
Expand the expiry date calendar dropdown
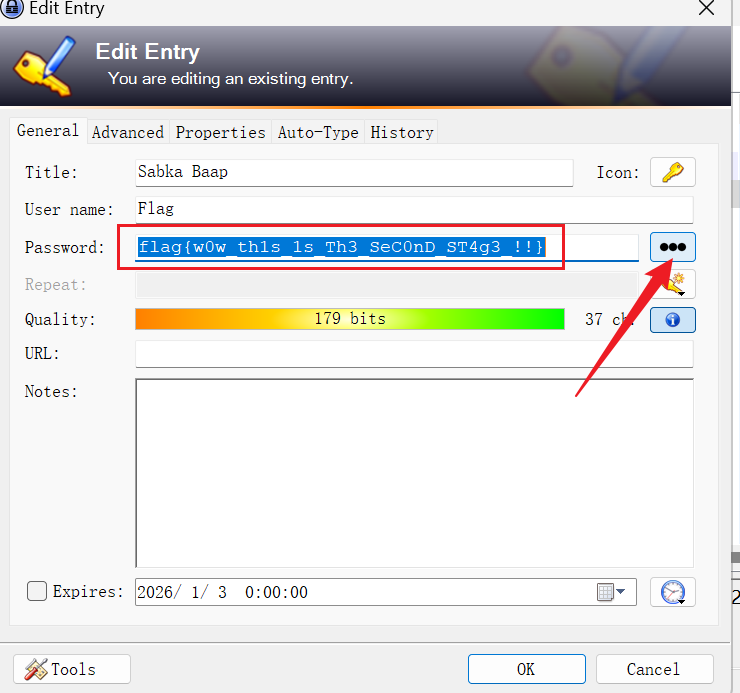coord(615,592)
